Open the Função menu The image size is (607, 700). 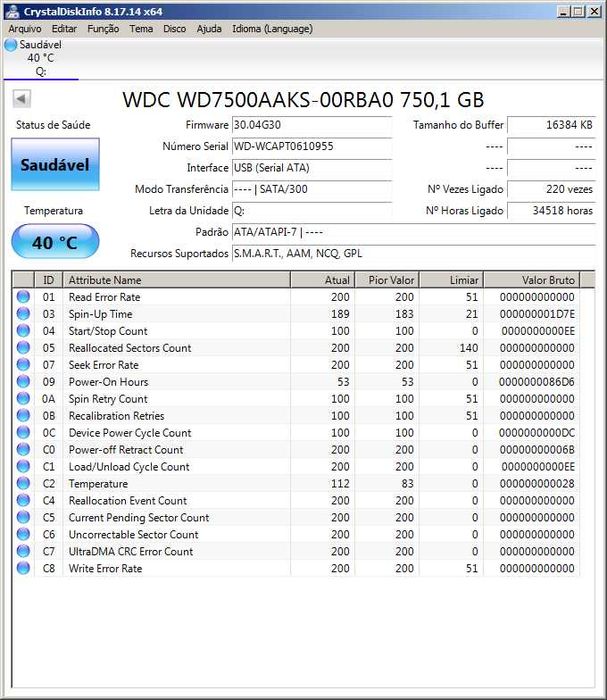(x=103, y=29)
